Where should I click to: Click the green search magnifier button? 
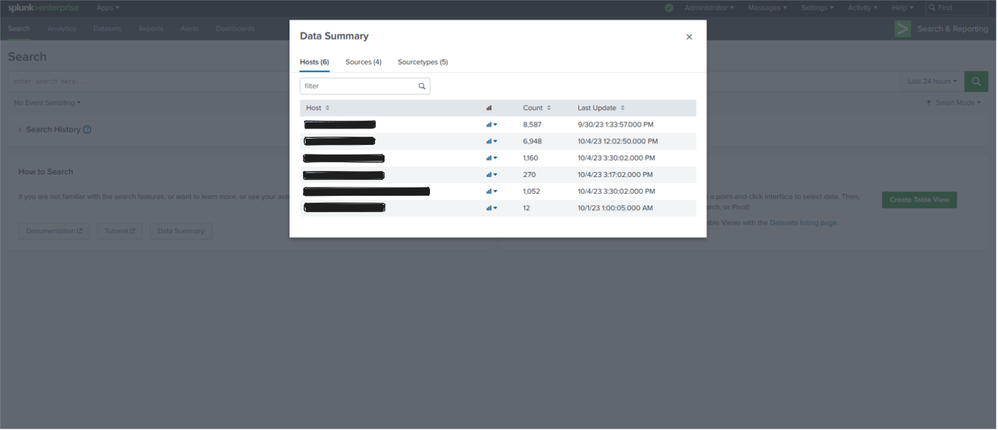coord(975,81)
